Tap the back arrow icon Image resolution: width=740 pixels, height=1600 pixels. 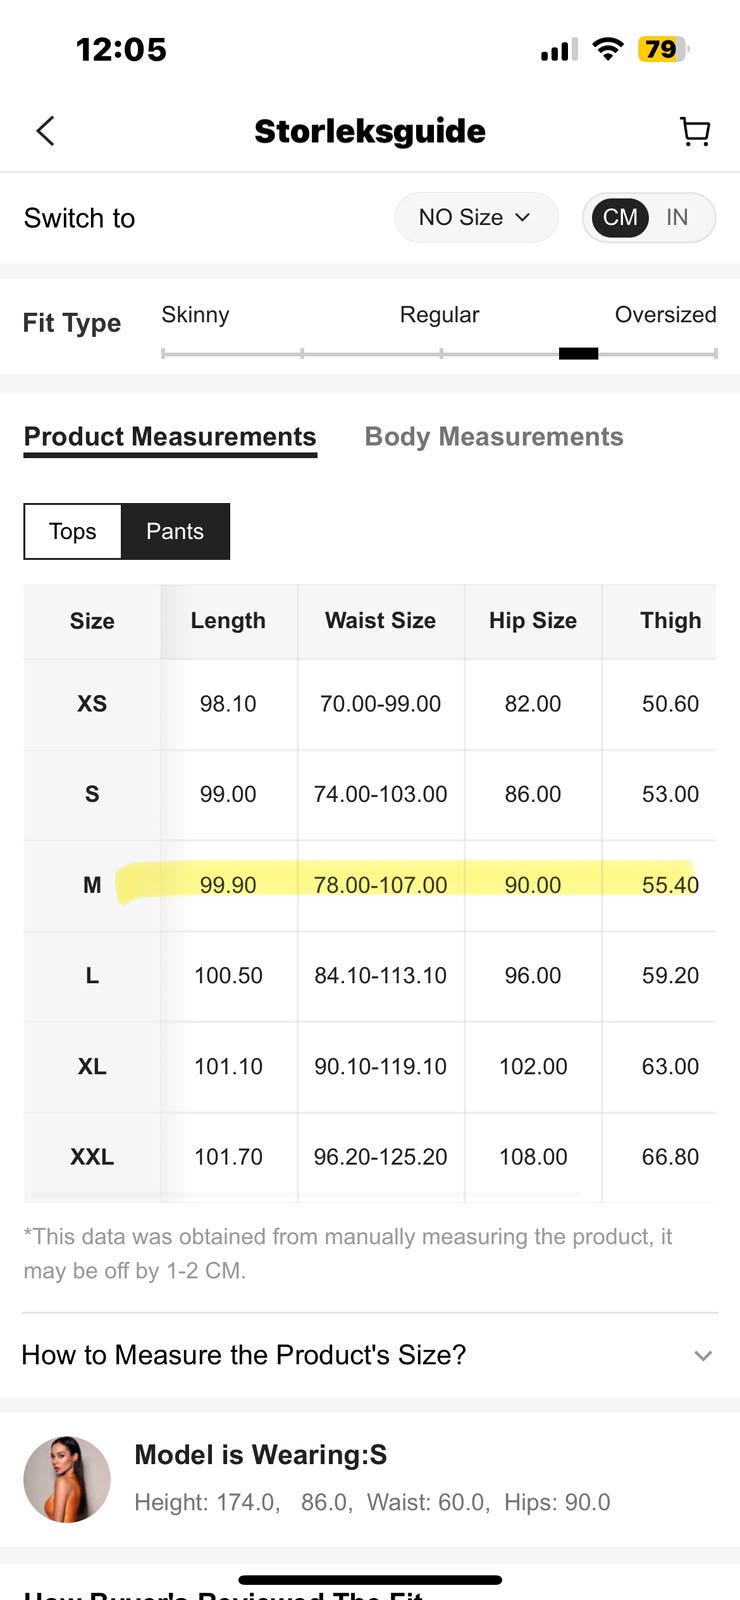pyautogui.click(x=45, y=131)
